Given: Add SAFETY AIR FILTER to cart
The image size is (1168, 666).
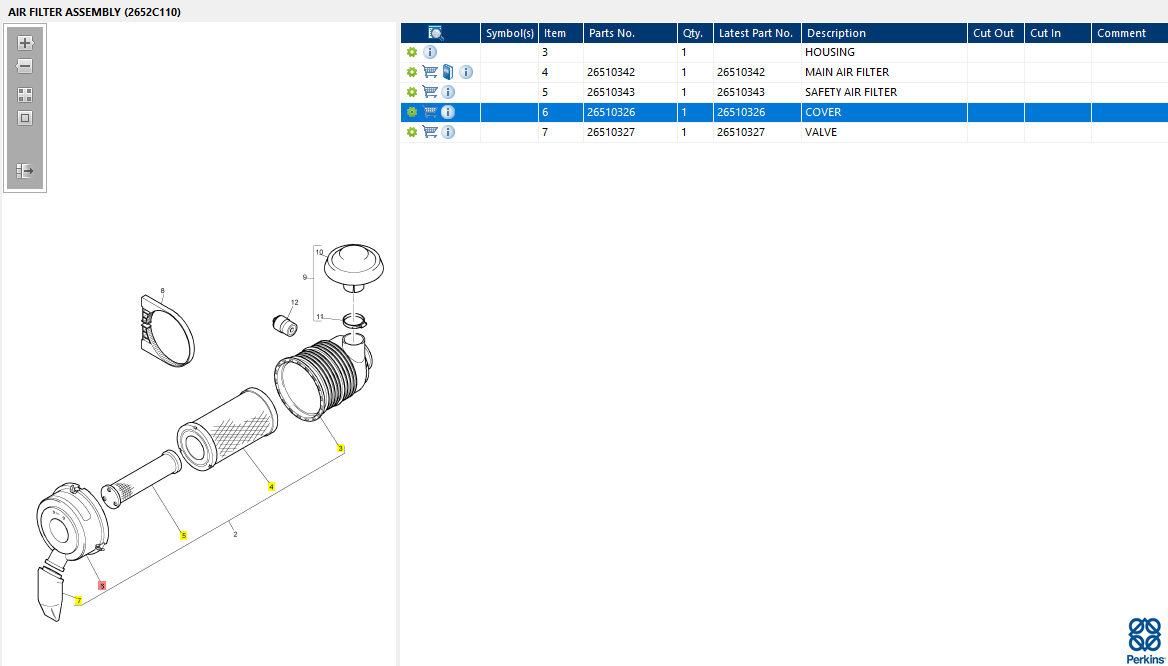Looking at the screenshot, I should (x=430, y=92).
